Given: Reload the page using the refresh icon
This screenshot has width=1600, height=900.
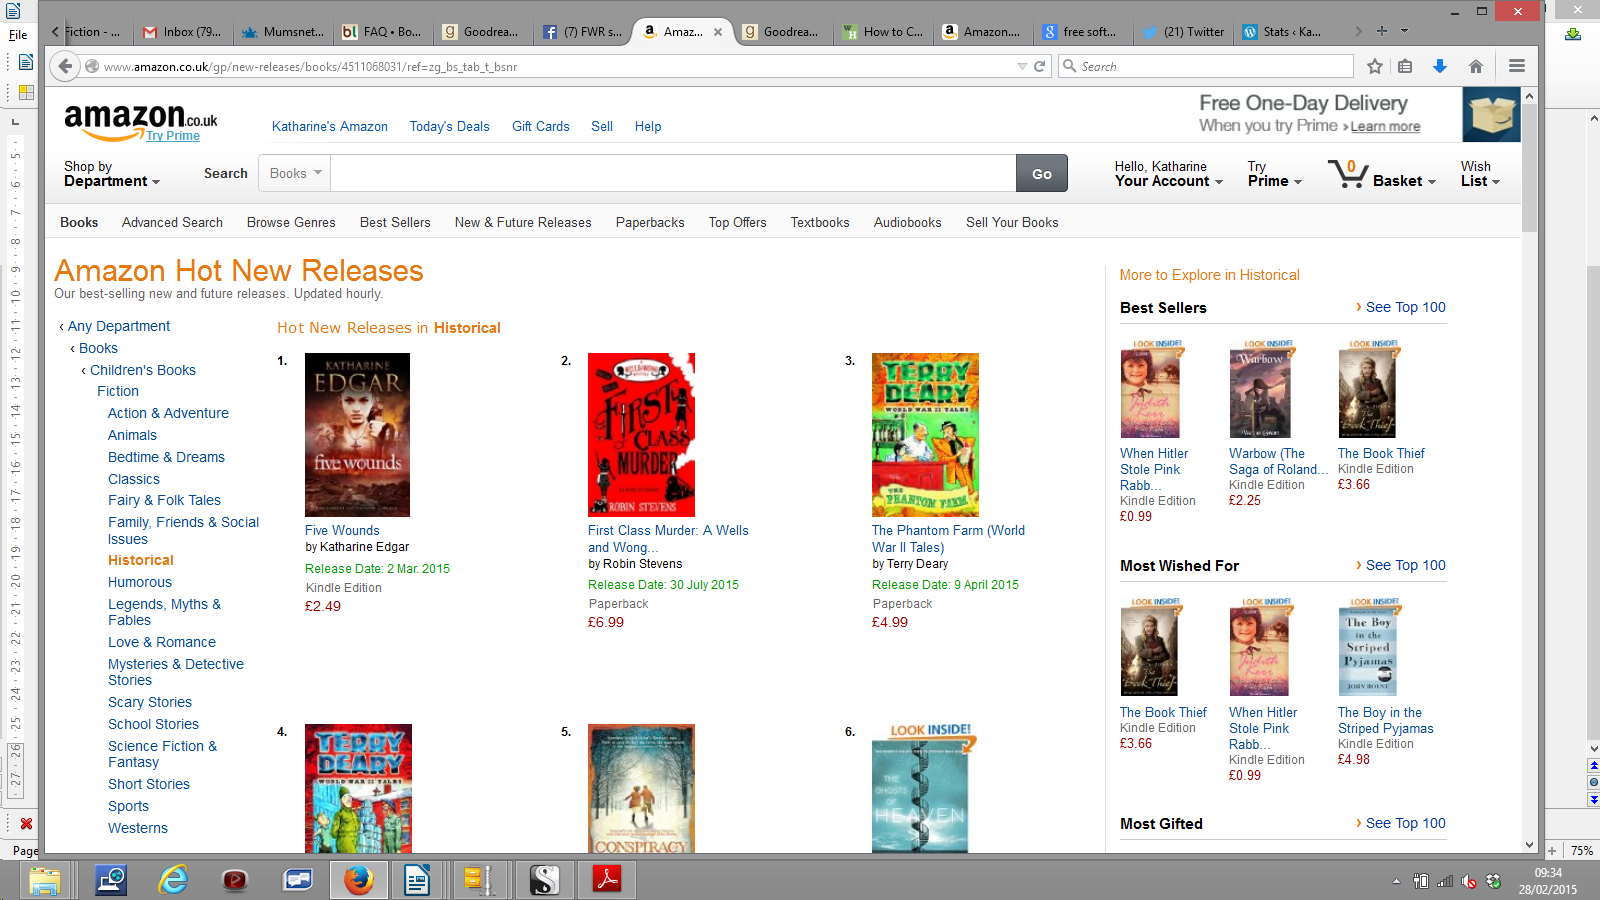Looking at the screenshot, I should coord(1040,66).
